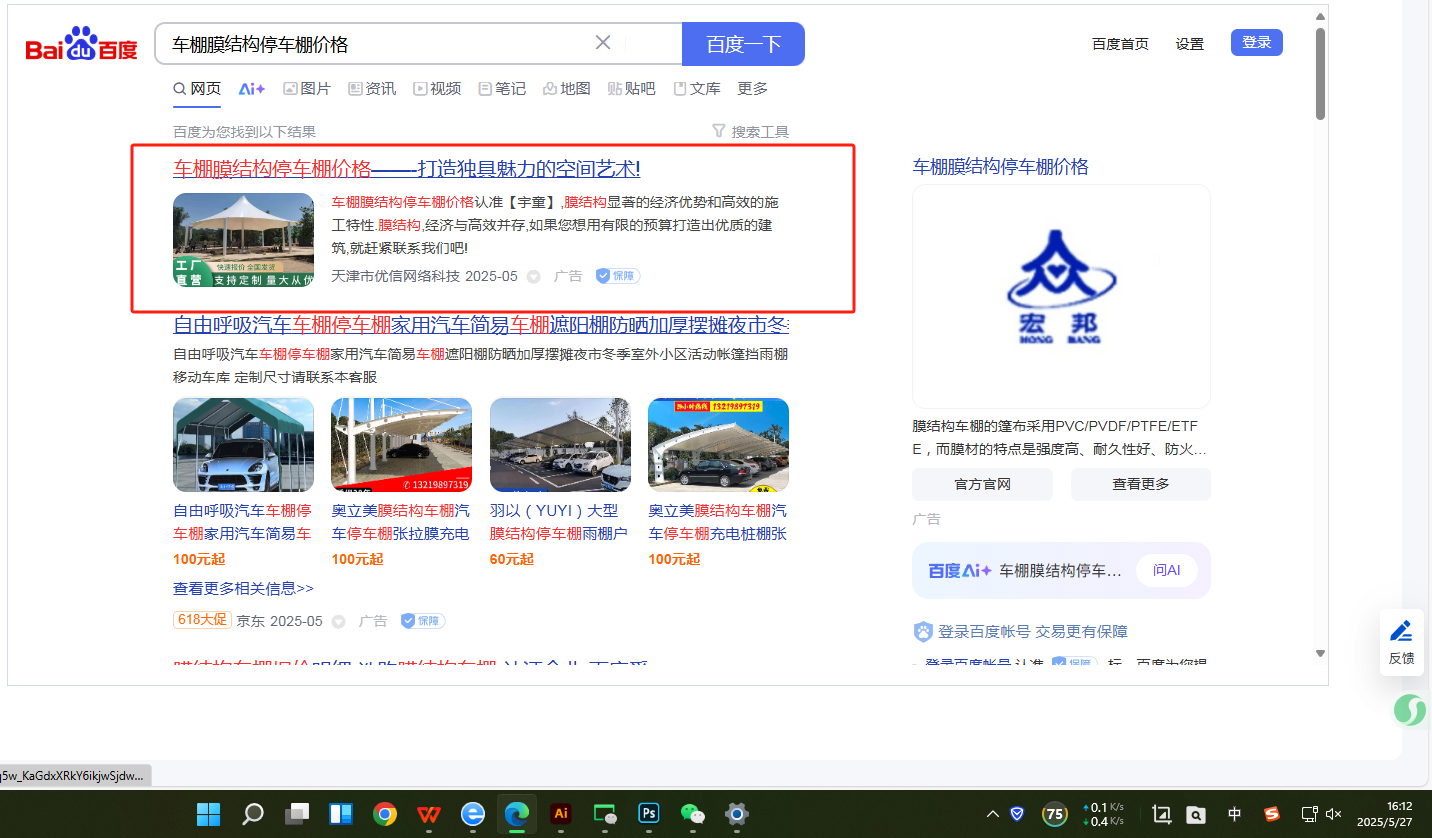This screenshot has height=838, width=1432.
Task: Open the 百度首页 link
Action: [1120, 44]
